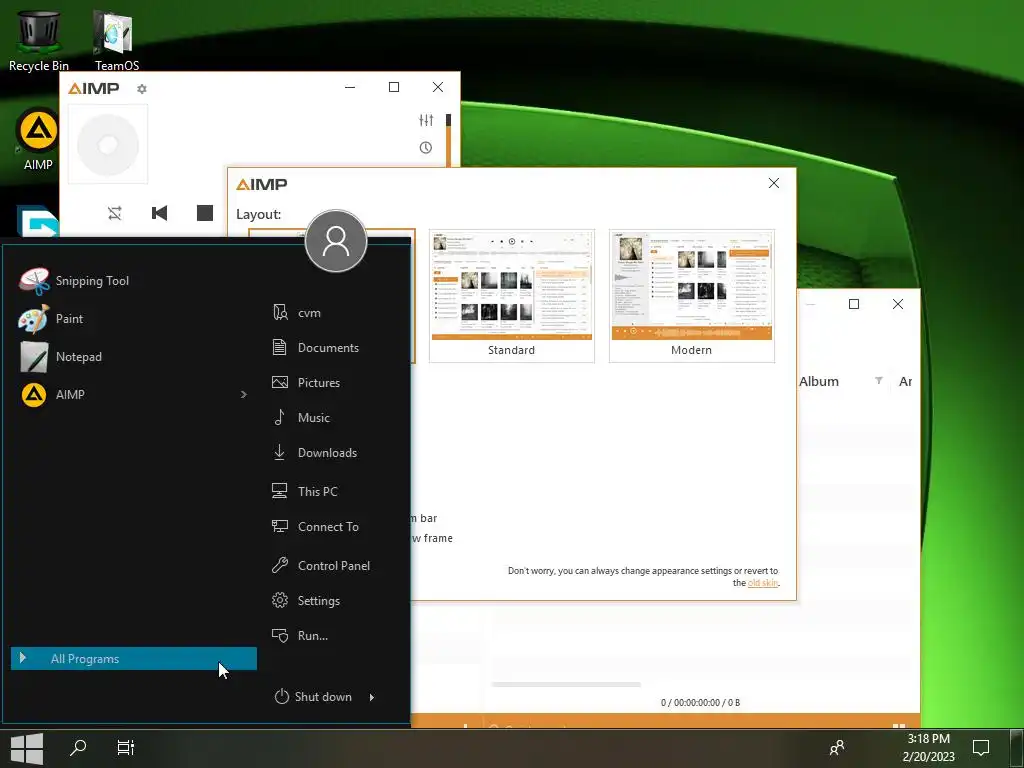Open the Album column filter icon

[879, 381]
